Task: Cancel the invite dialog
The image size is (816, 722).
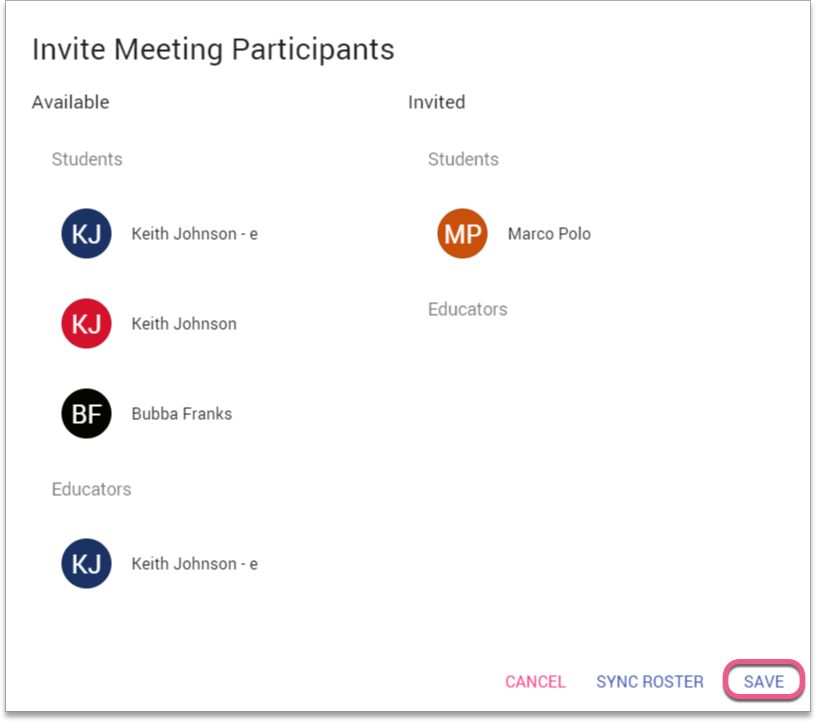Action: [535, 681]
